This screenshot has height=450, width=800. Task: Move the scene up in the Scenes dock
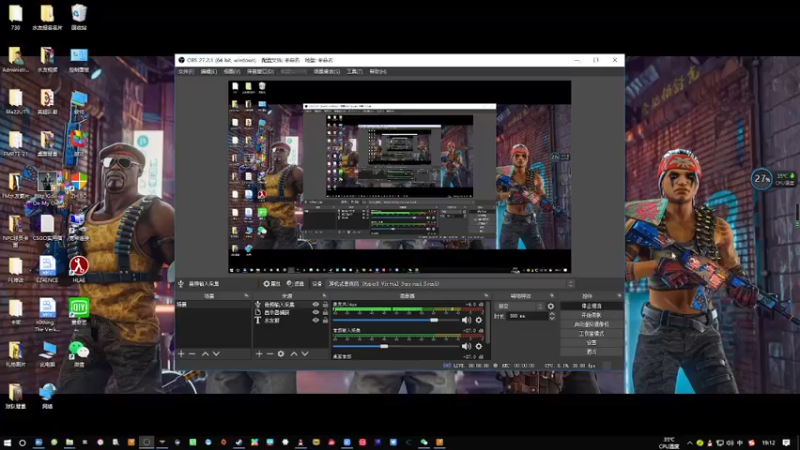pyautogui.click(x=205, y=354)
